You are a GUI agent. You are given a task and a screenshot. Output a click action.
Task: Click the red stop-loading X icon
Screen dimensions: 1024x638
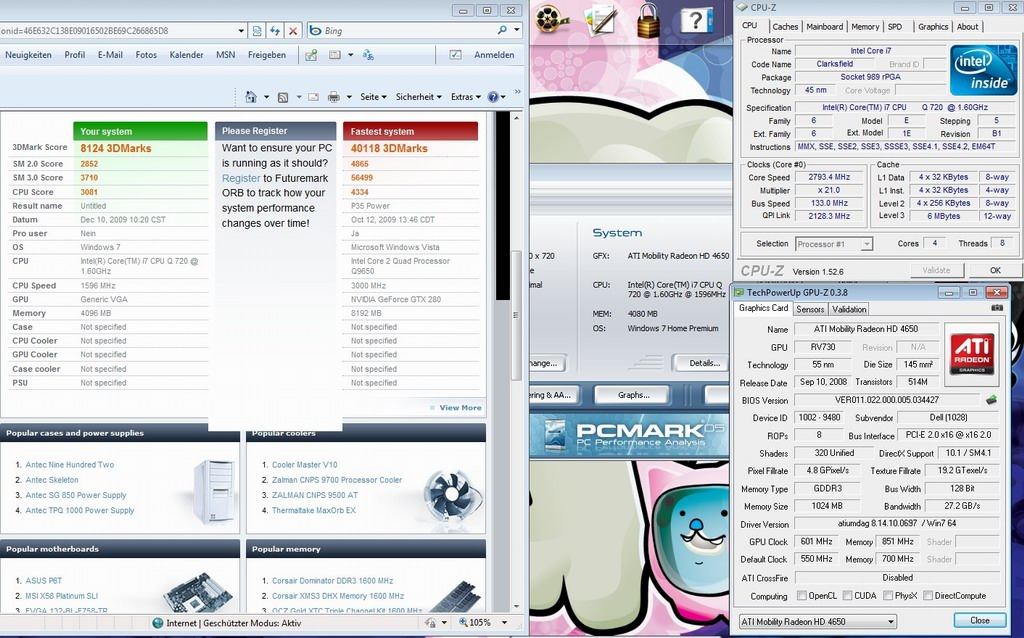tap(293, 31)
